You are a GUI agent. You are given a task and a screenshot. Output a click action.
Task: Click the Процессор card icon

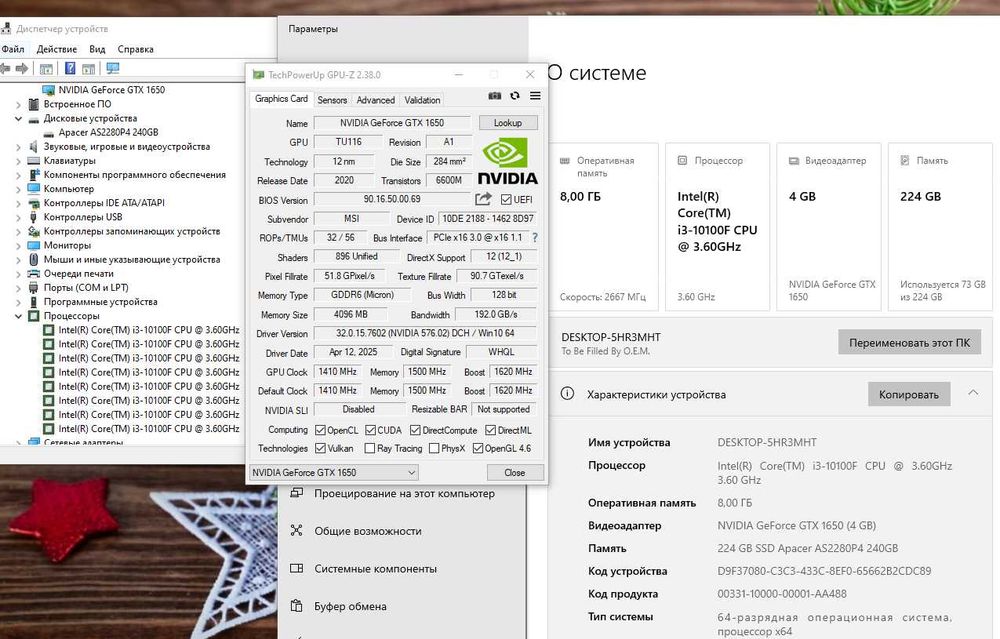pyautogui.click(x=682, y=161)
